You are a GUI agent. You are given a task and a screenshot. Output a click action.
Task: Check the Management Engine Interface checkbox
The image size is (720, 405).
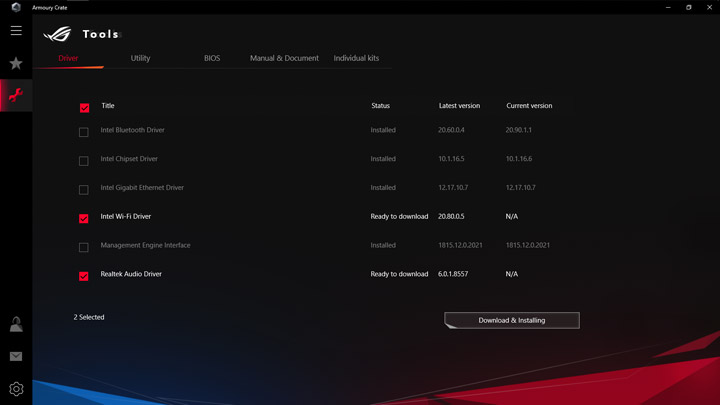pyautogui.click(x=84, y=248)
